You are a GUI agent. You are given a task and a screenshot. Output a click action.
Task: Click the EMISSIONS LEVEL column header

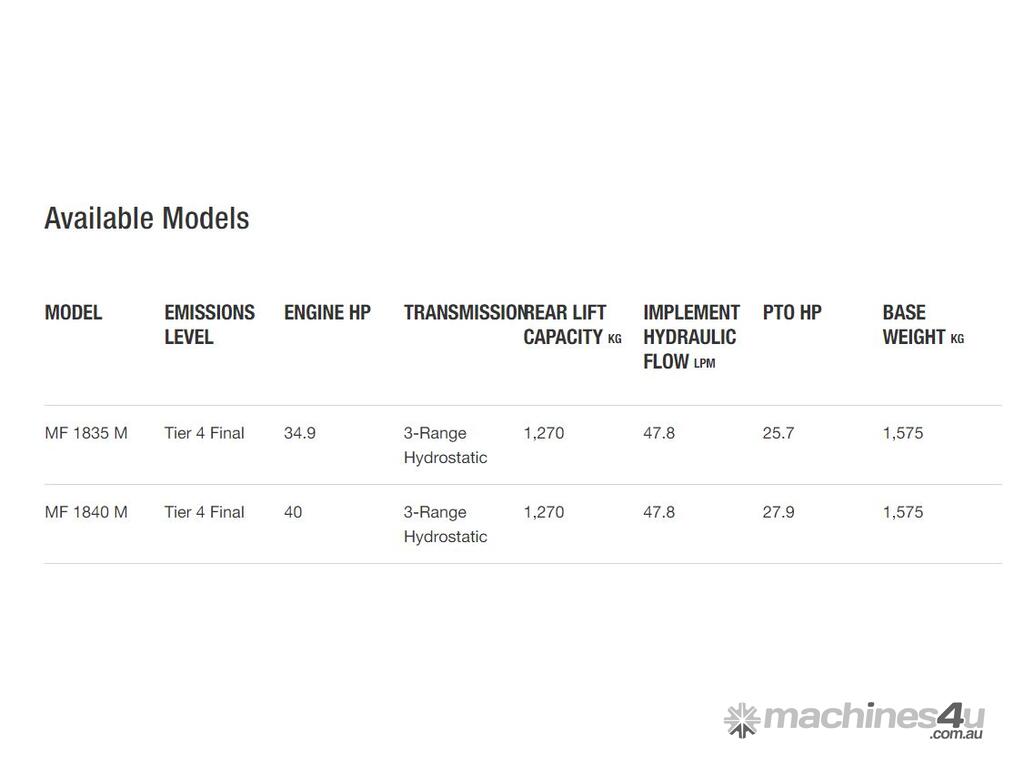[x=209, y=325]
